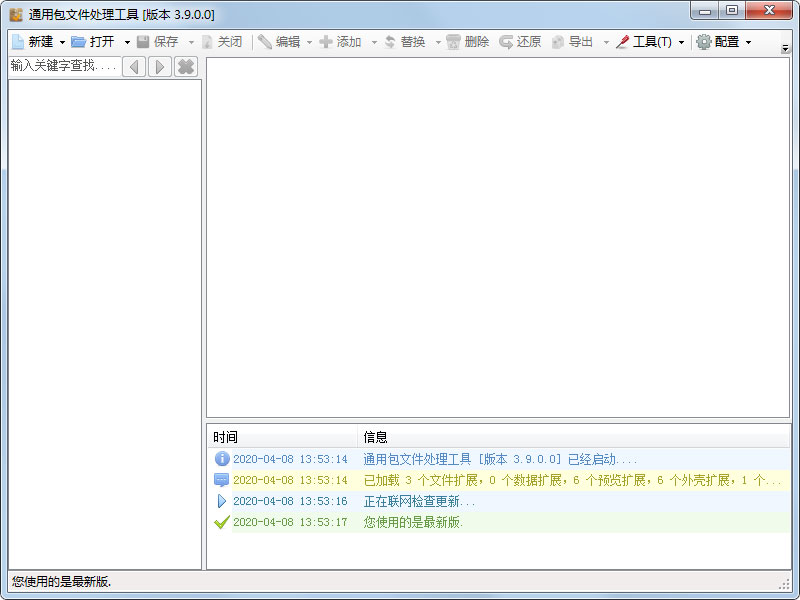Click the Open (打开) folder icon
Viewport: 800px width, 600px height.
tap(78, 42)
